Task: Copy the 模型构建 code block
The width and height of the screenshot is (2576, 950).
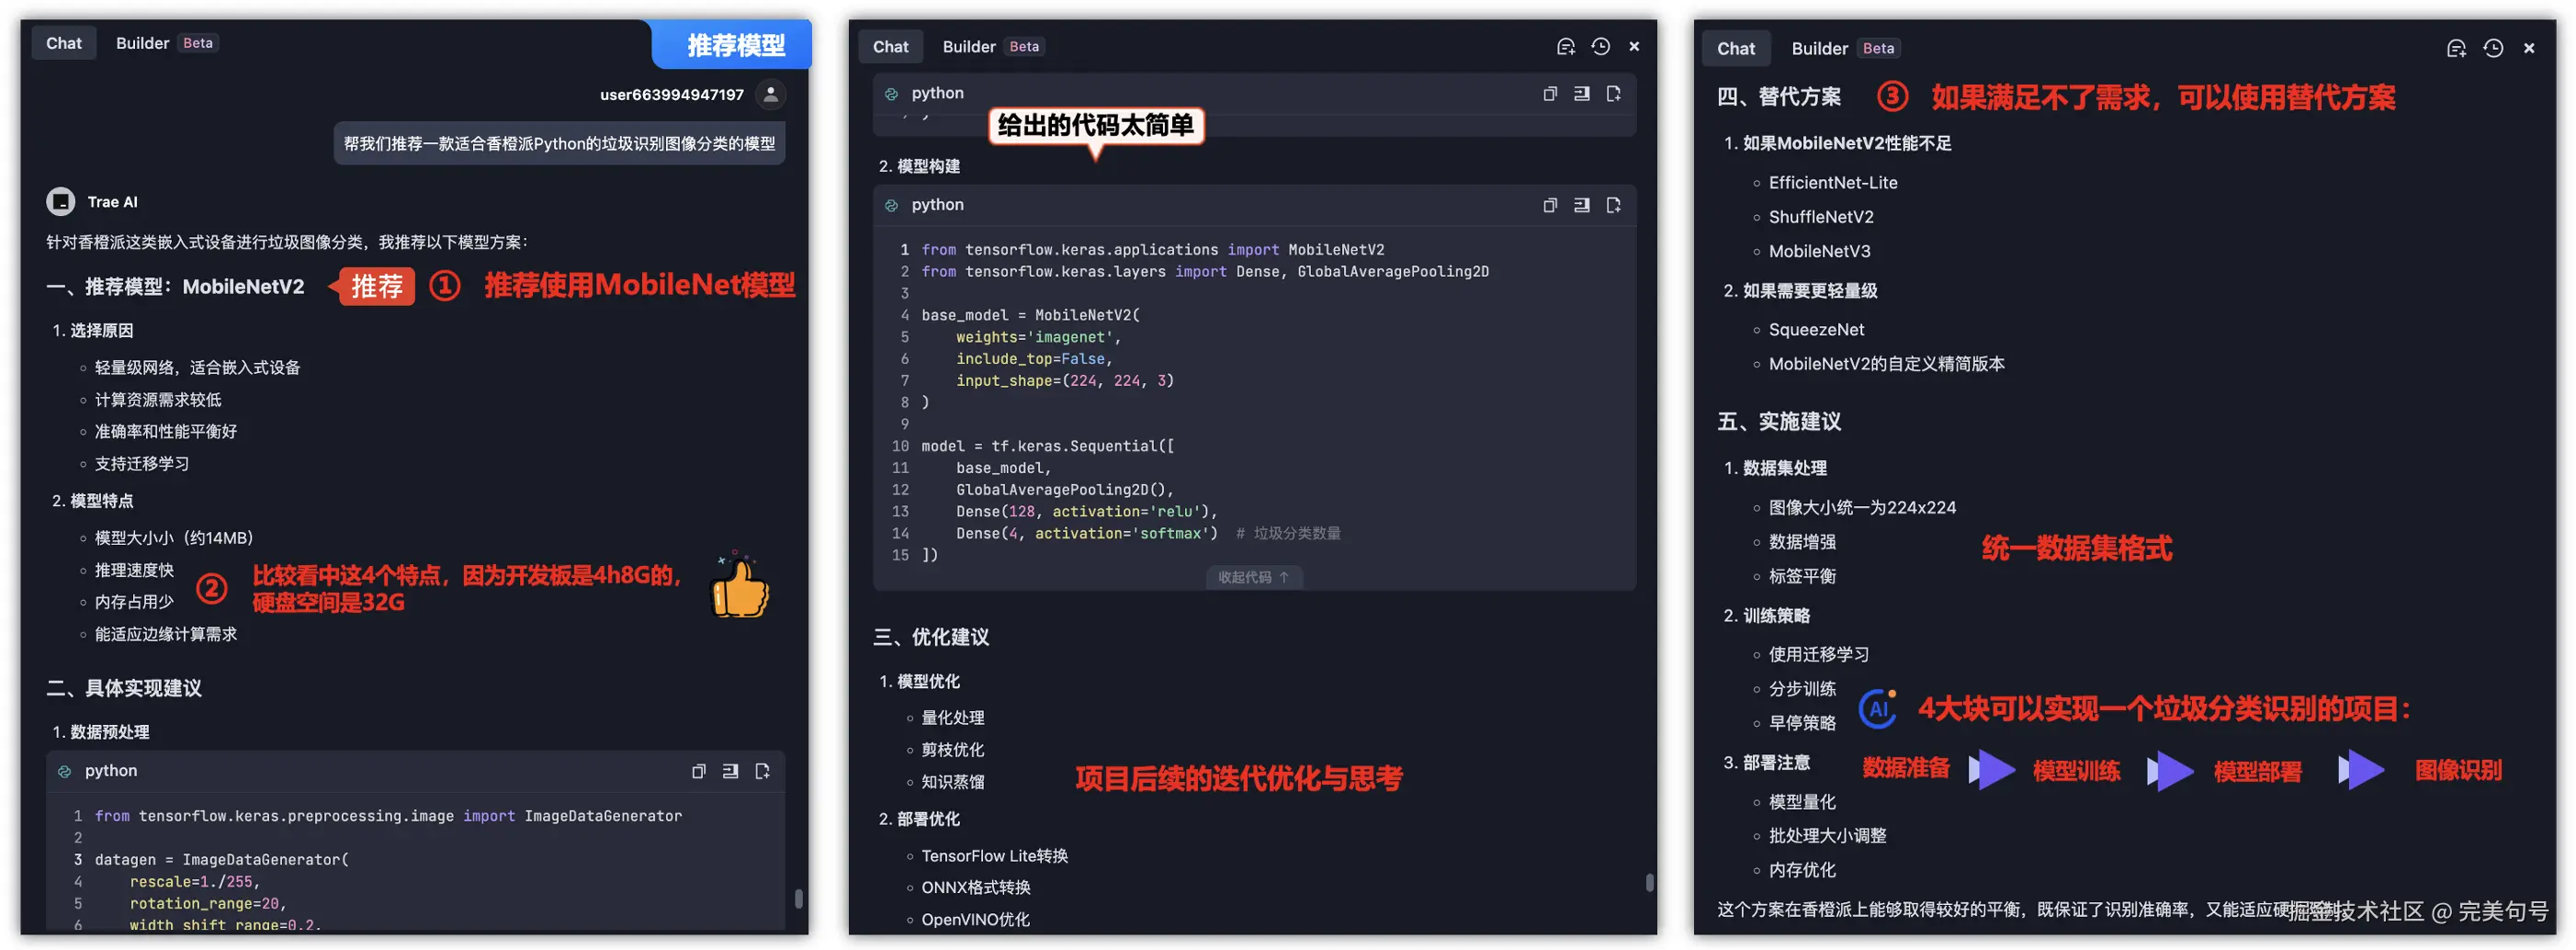Action: [1550, 205]
